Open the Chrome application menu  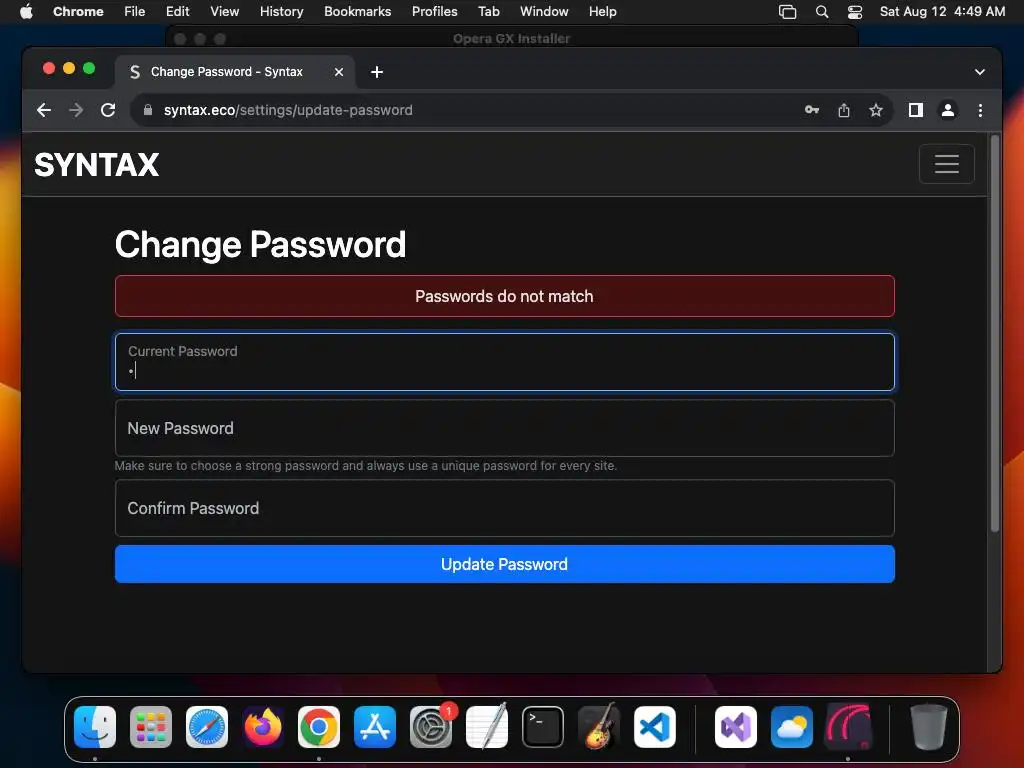[x=78, y=12]
